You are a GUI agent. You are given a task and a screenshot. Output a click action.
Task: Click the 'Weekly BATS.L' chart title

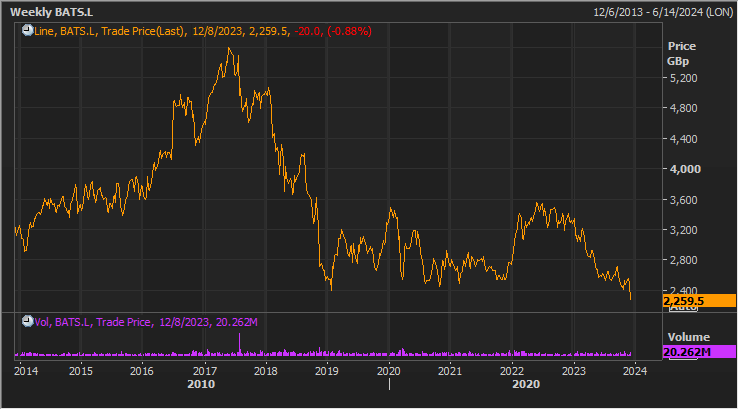click(51, 12)
